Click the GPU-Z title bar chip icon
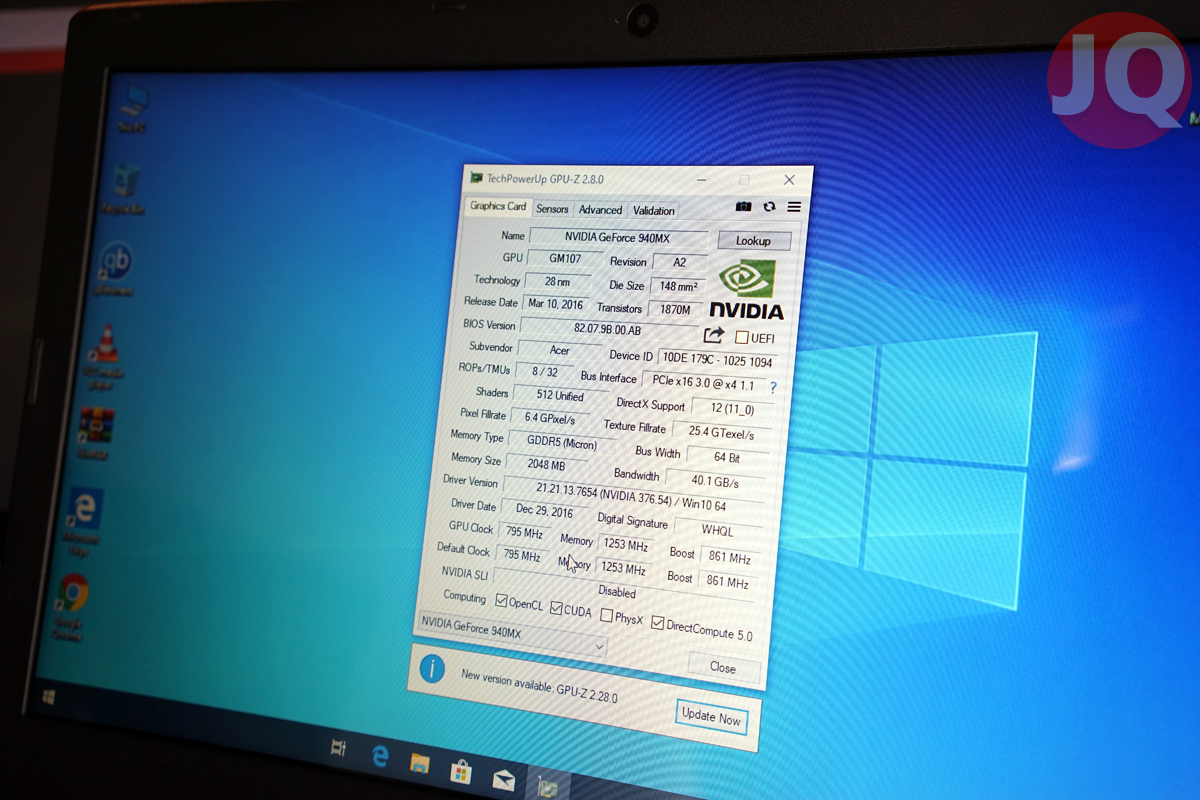 (476, 177)
